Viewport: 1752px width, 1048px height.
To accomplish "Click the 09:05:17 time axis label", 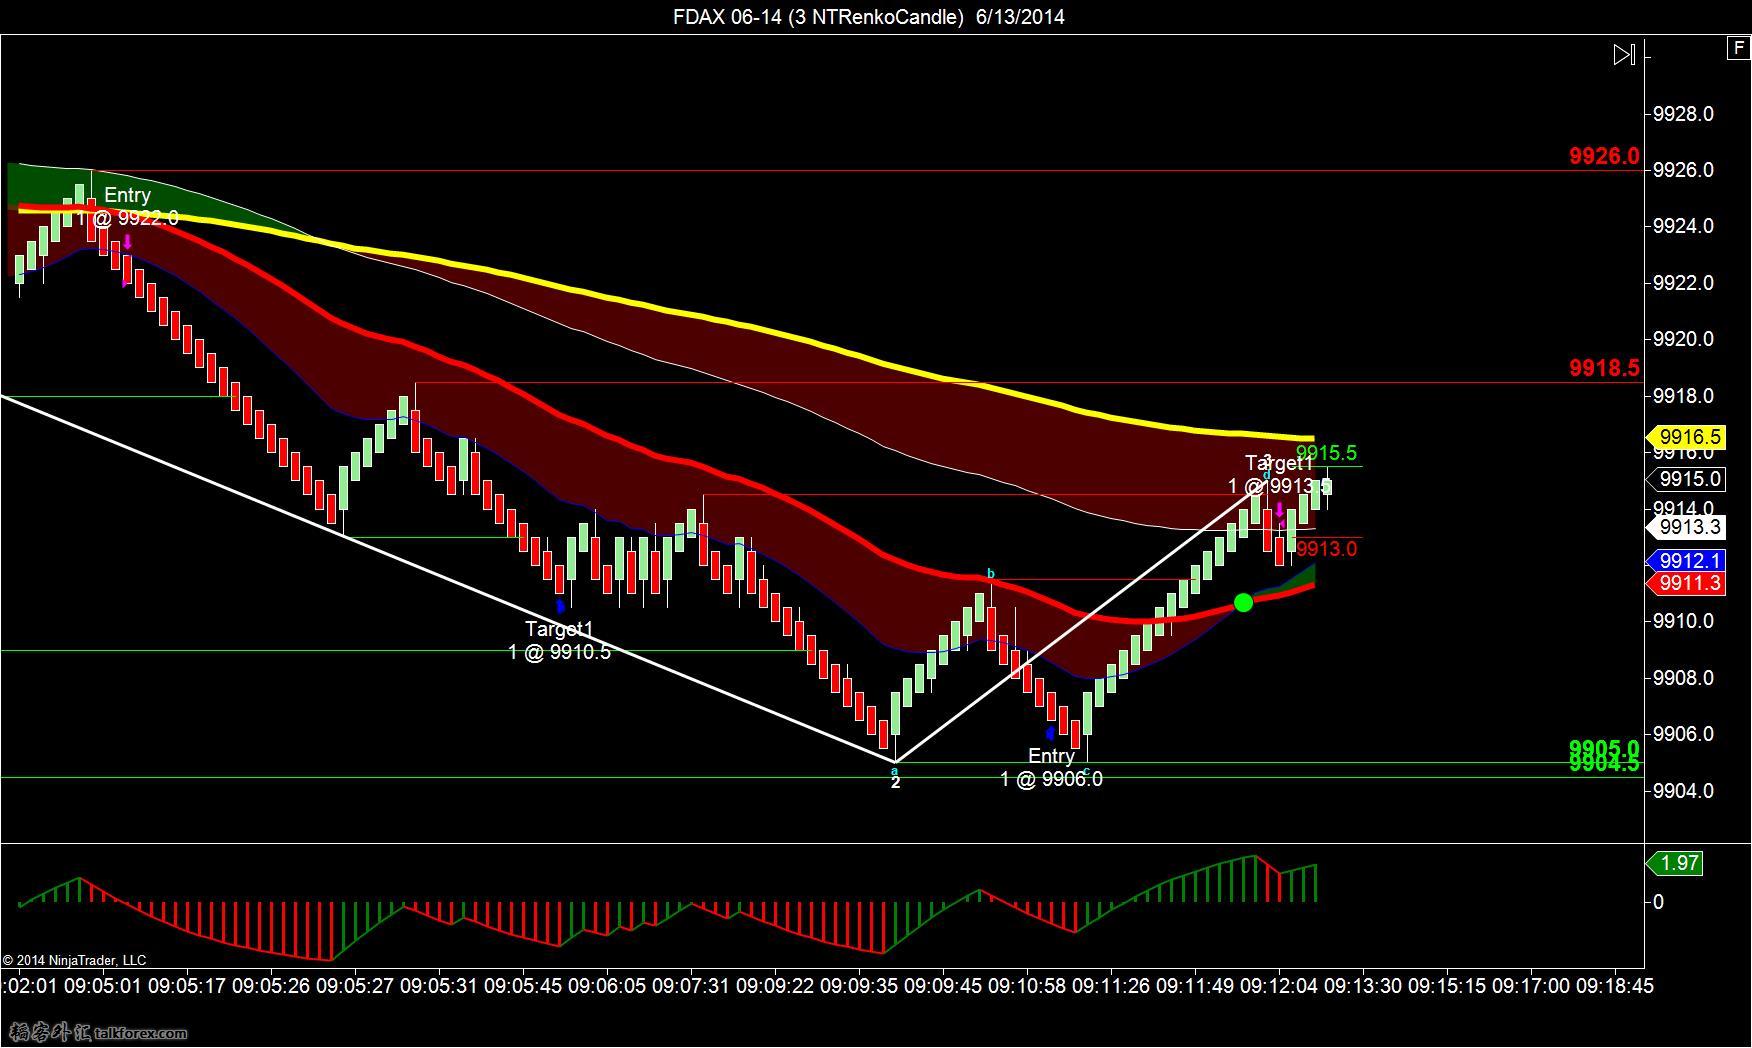I will click(187, 986).
